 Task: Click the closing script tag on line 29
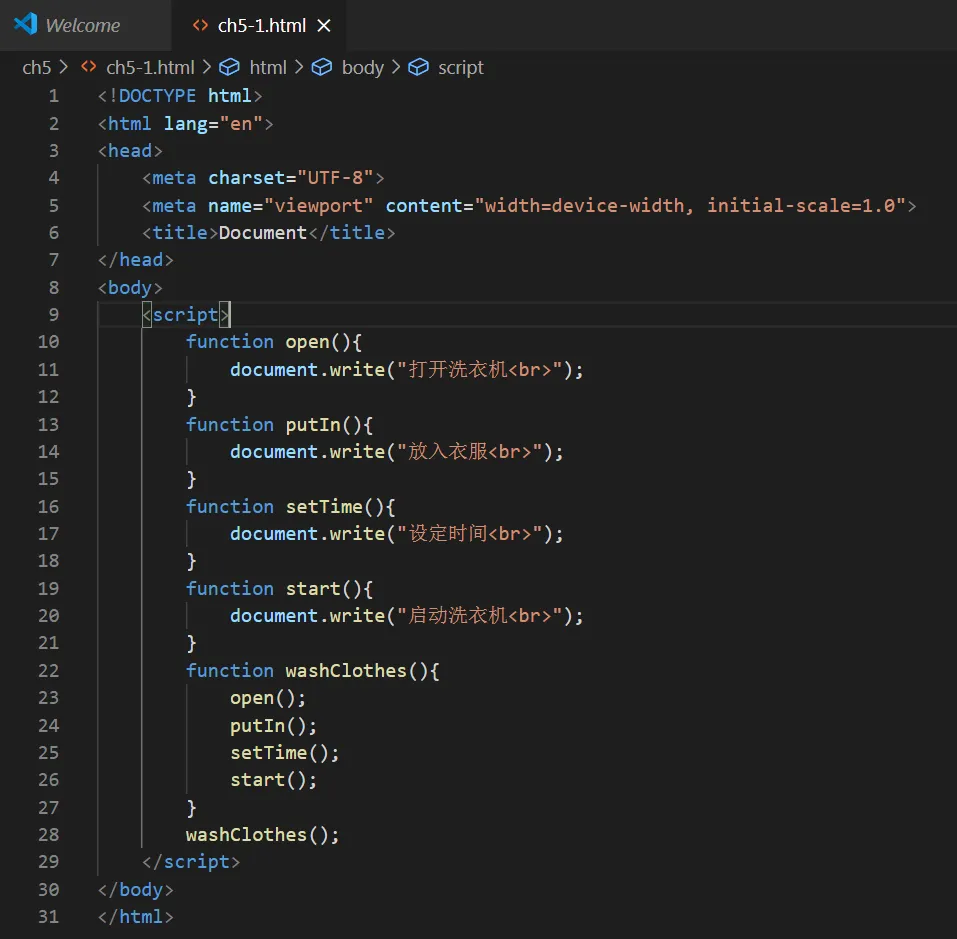tap(191, 862)
